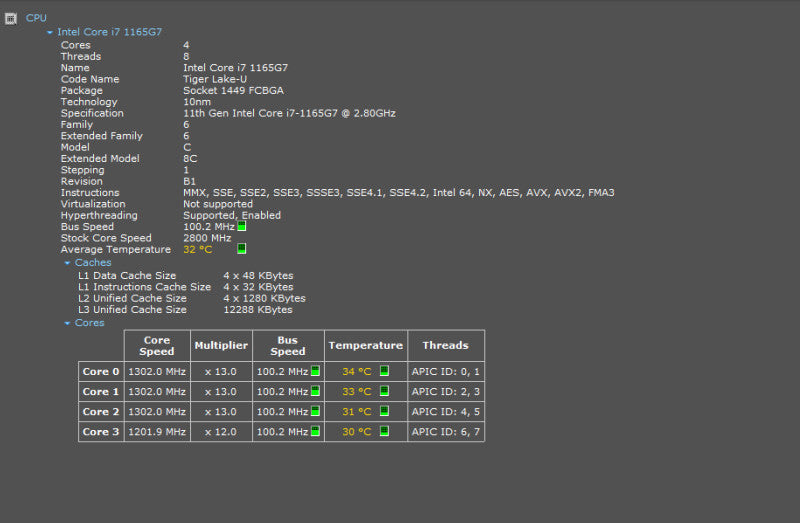Click Core 3 temperature graph icon
Viewport: 800px width, 523px height.
pyautogui.click(x=384, y=431)
